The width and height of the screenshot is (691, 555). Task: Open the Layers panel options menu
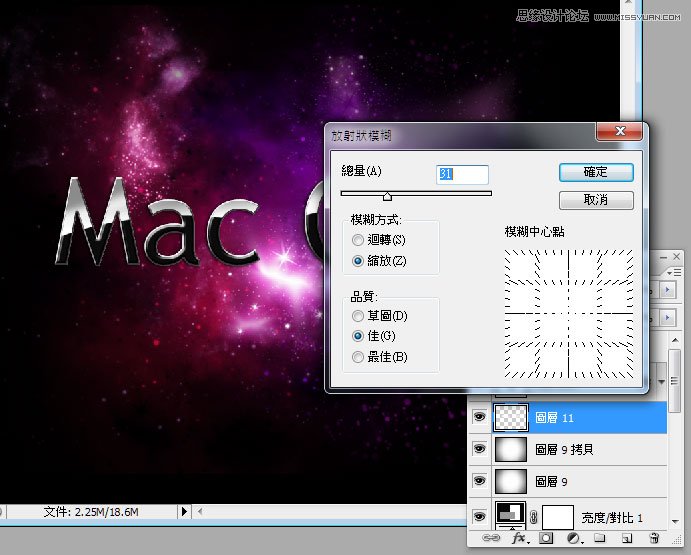(x=674, y=273)
